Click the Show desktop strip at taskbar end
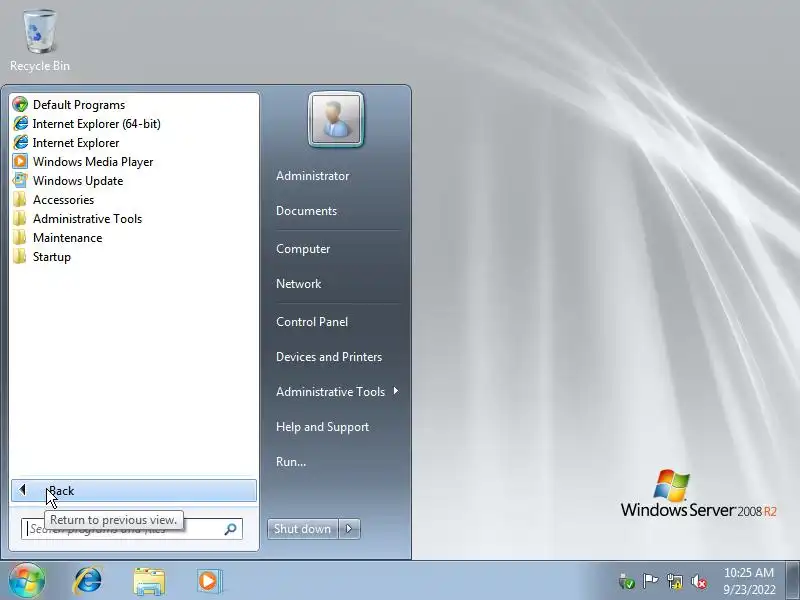 pos(793,581)
